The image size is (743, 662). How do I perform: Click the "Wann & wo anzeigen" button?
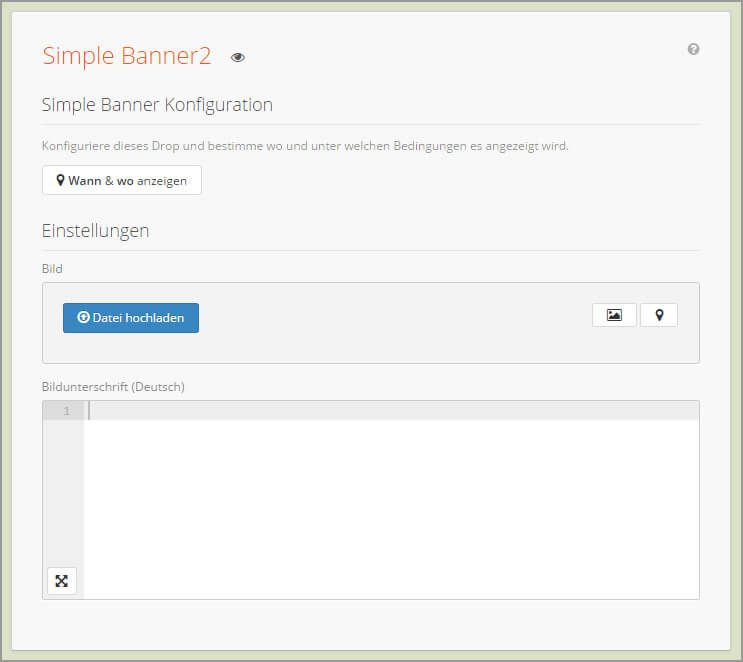click(122, 180)
